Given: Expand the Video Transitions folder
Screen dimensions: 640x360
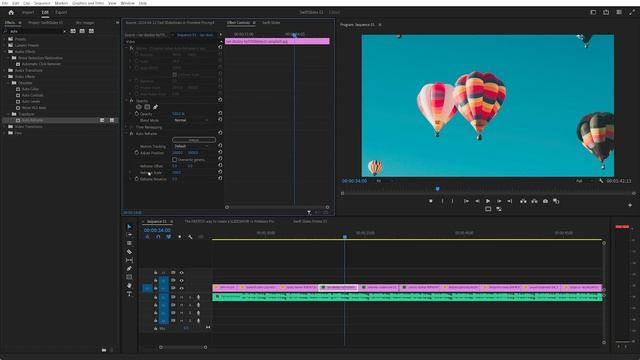Looking at the screenshot, I should point(4,127).
